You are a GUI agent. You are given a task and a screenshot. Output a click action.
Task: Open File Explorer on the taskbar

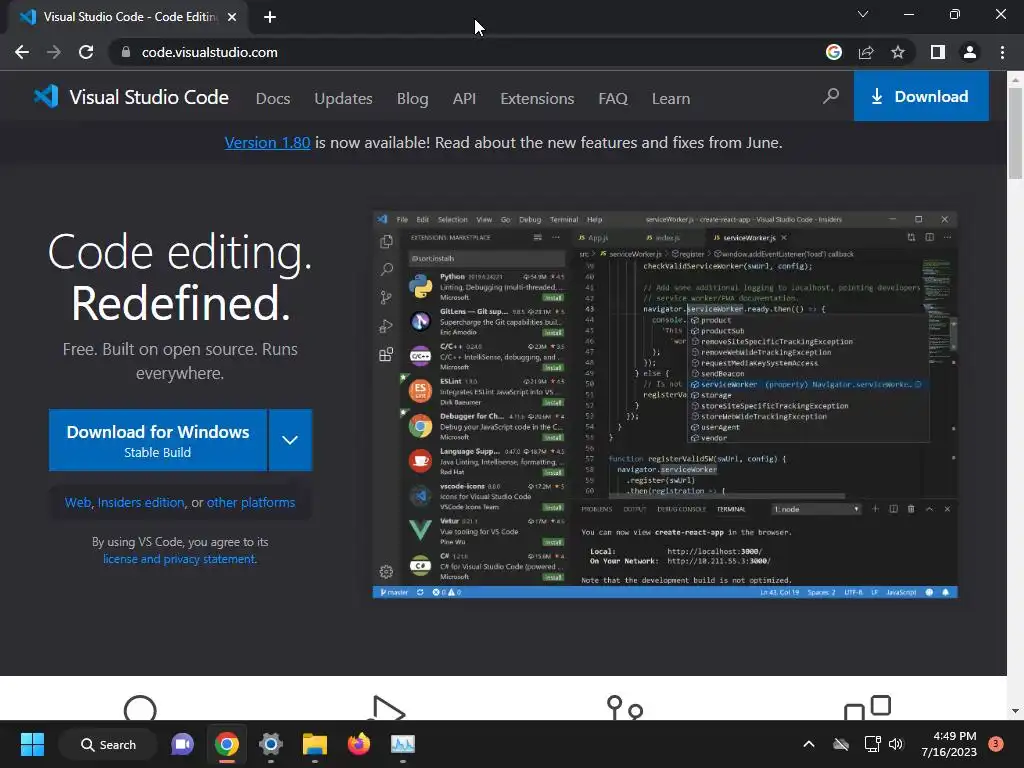[x=315, y=744]
